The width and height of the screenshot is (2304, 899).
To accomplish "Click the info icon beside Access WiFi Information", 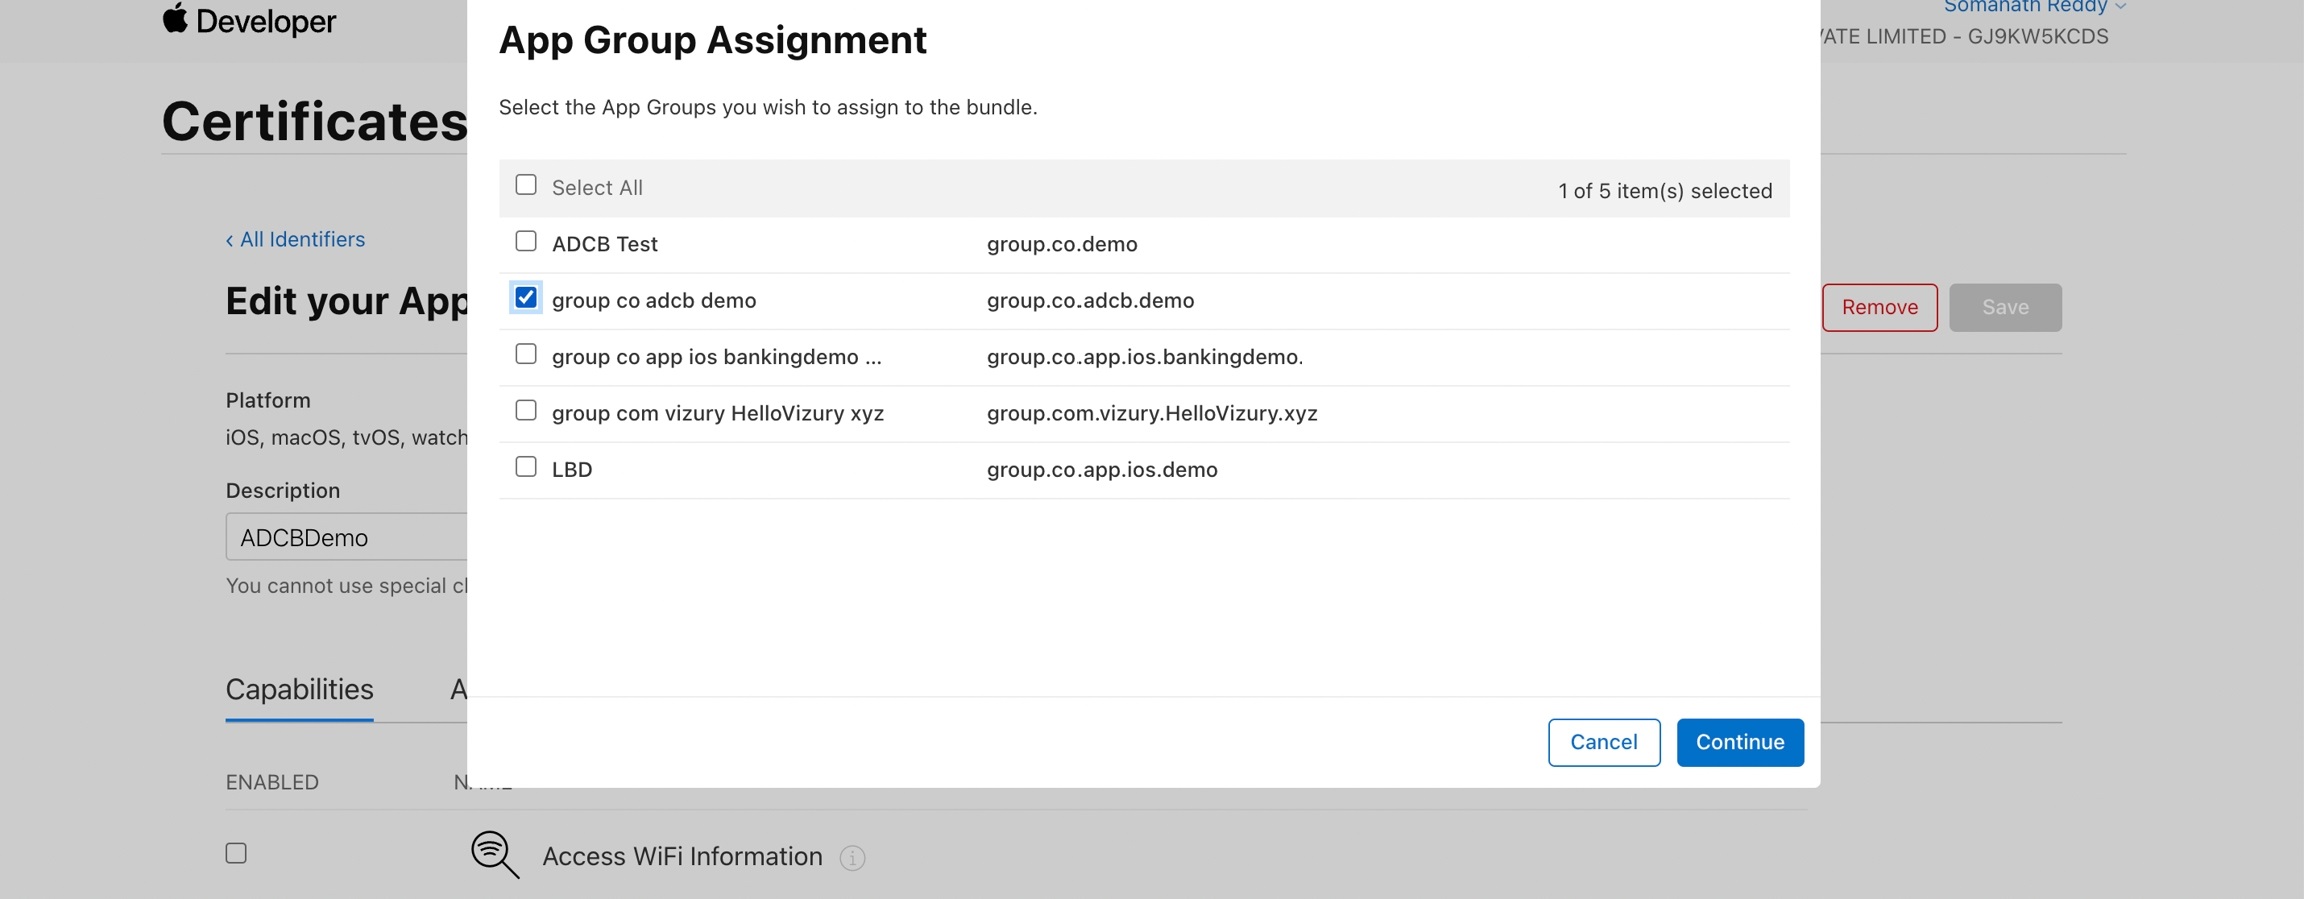I will click(852, 858).
